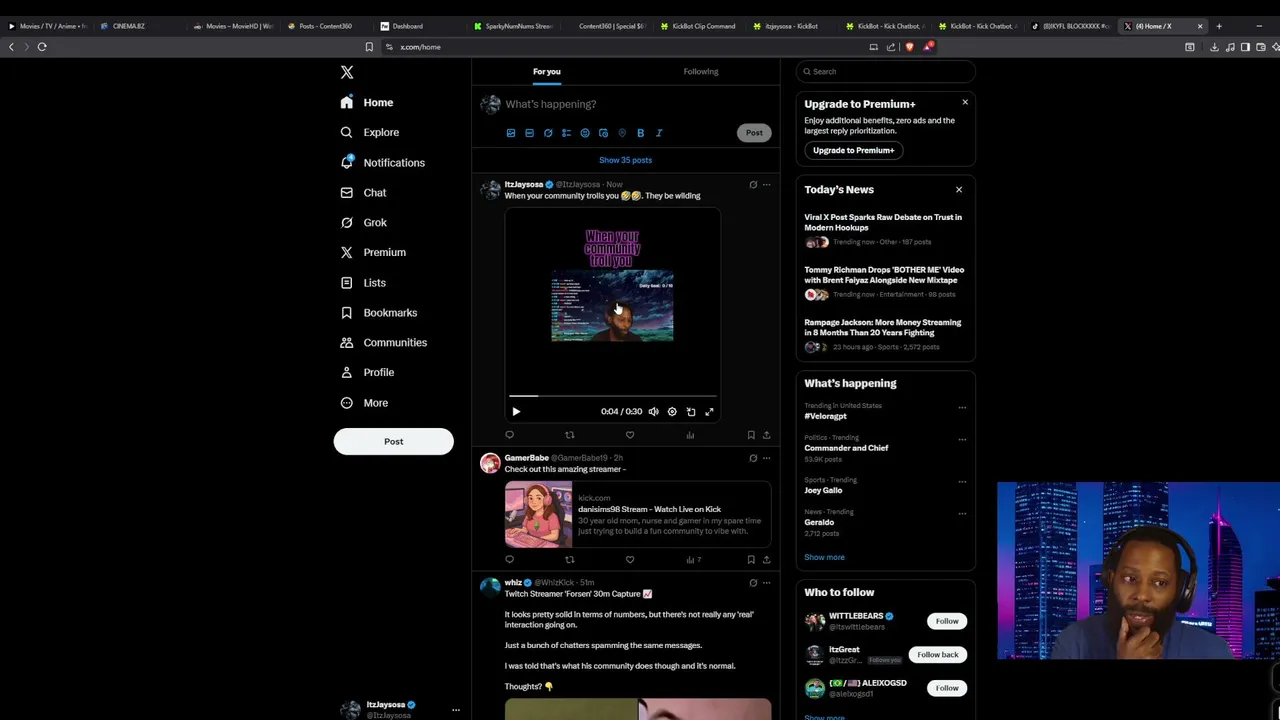Click Grok icon on ItzJaysosa's post
This screenshot has height=720, width=1280.
point(753,184)
